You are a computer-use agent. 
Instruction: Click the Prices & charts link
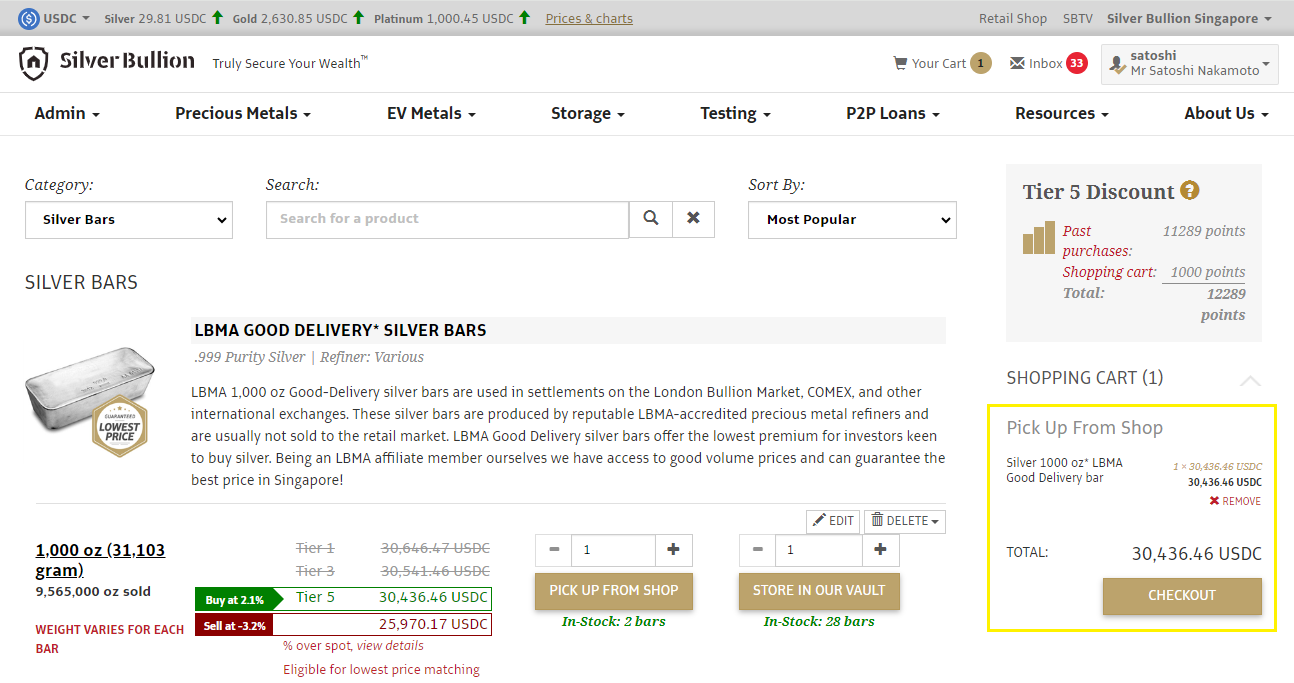pos(589,19)
